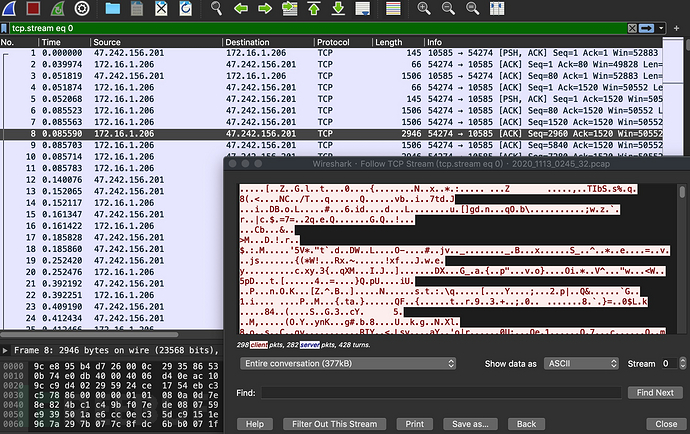
Task: Sort by the Info column header
Action: coord(543,42)
